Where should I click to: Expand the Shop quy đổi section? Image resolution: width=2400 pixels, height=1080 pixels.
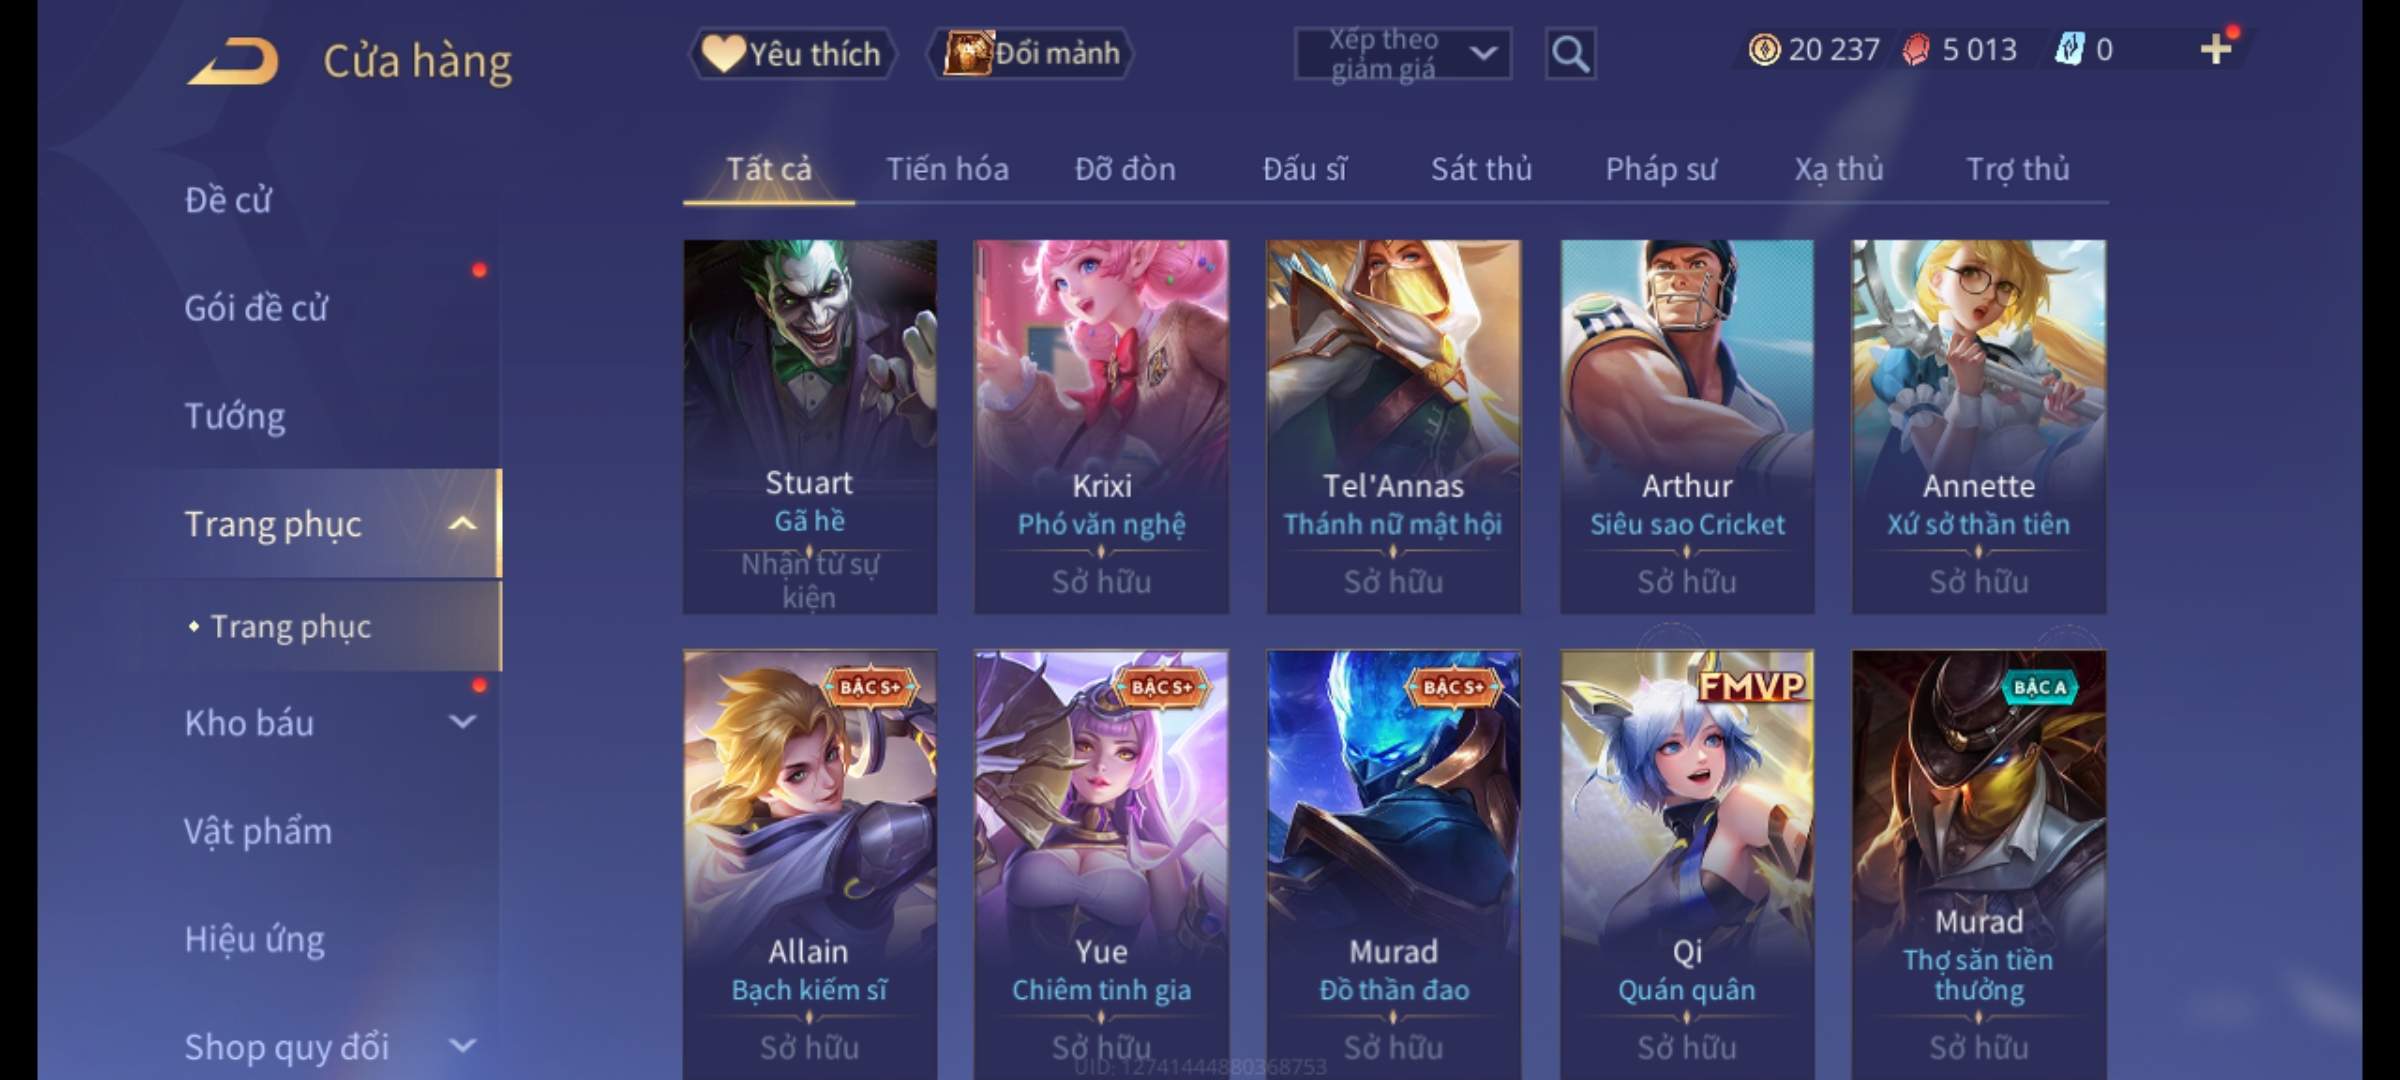462,1046
